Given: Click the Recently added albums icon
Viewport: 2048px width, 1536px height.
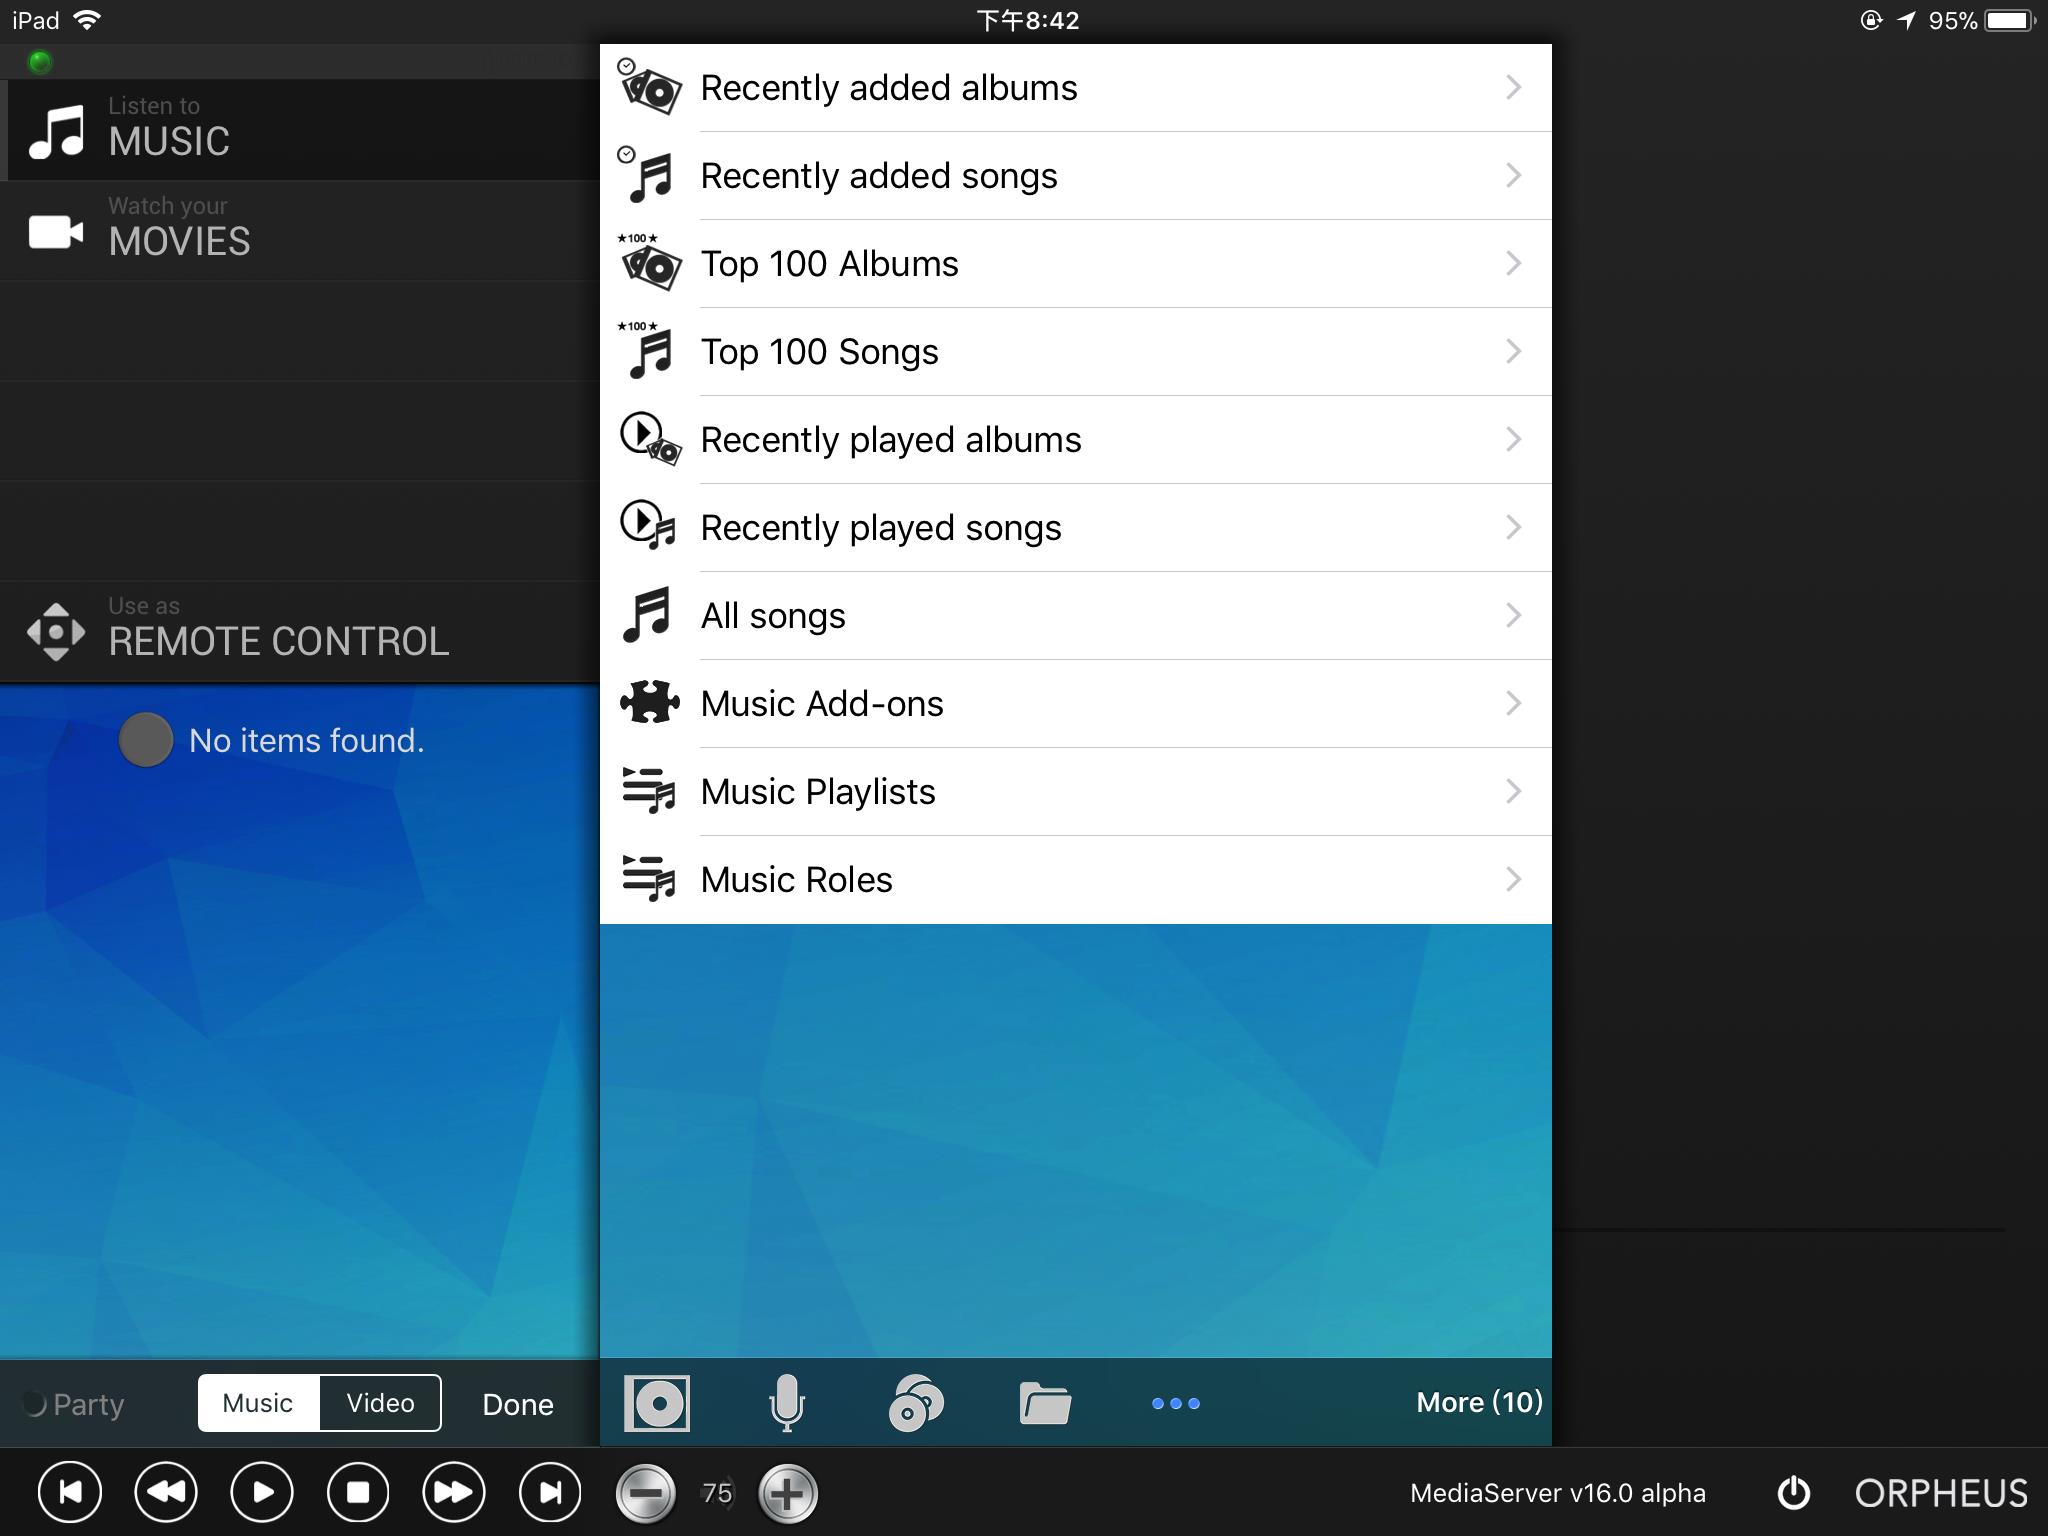Looking at the screenshot, I should click(649, 88).
